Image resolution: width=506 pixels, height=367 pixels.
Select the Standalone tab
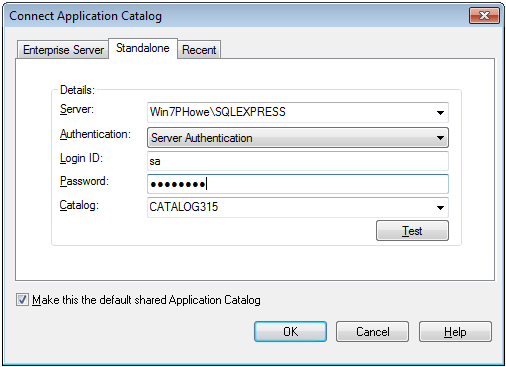coord(143,48)
